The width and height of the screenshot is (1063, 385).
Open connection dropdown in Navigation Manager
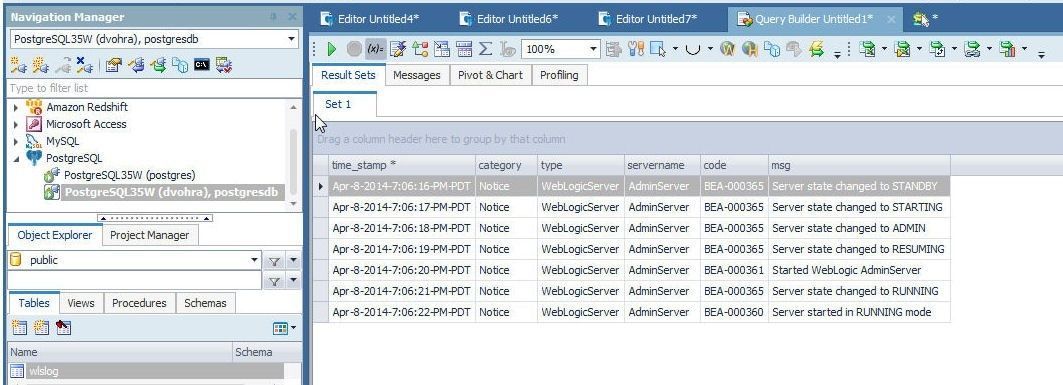click(292, 39)
